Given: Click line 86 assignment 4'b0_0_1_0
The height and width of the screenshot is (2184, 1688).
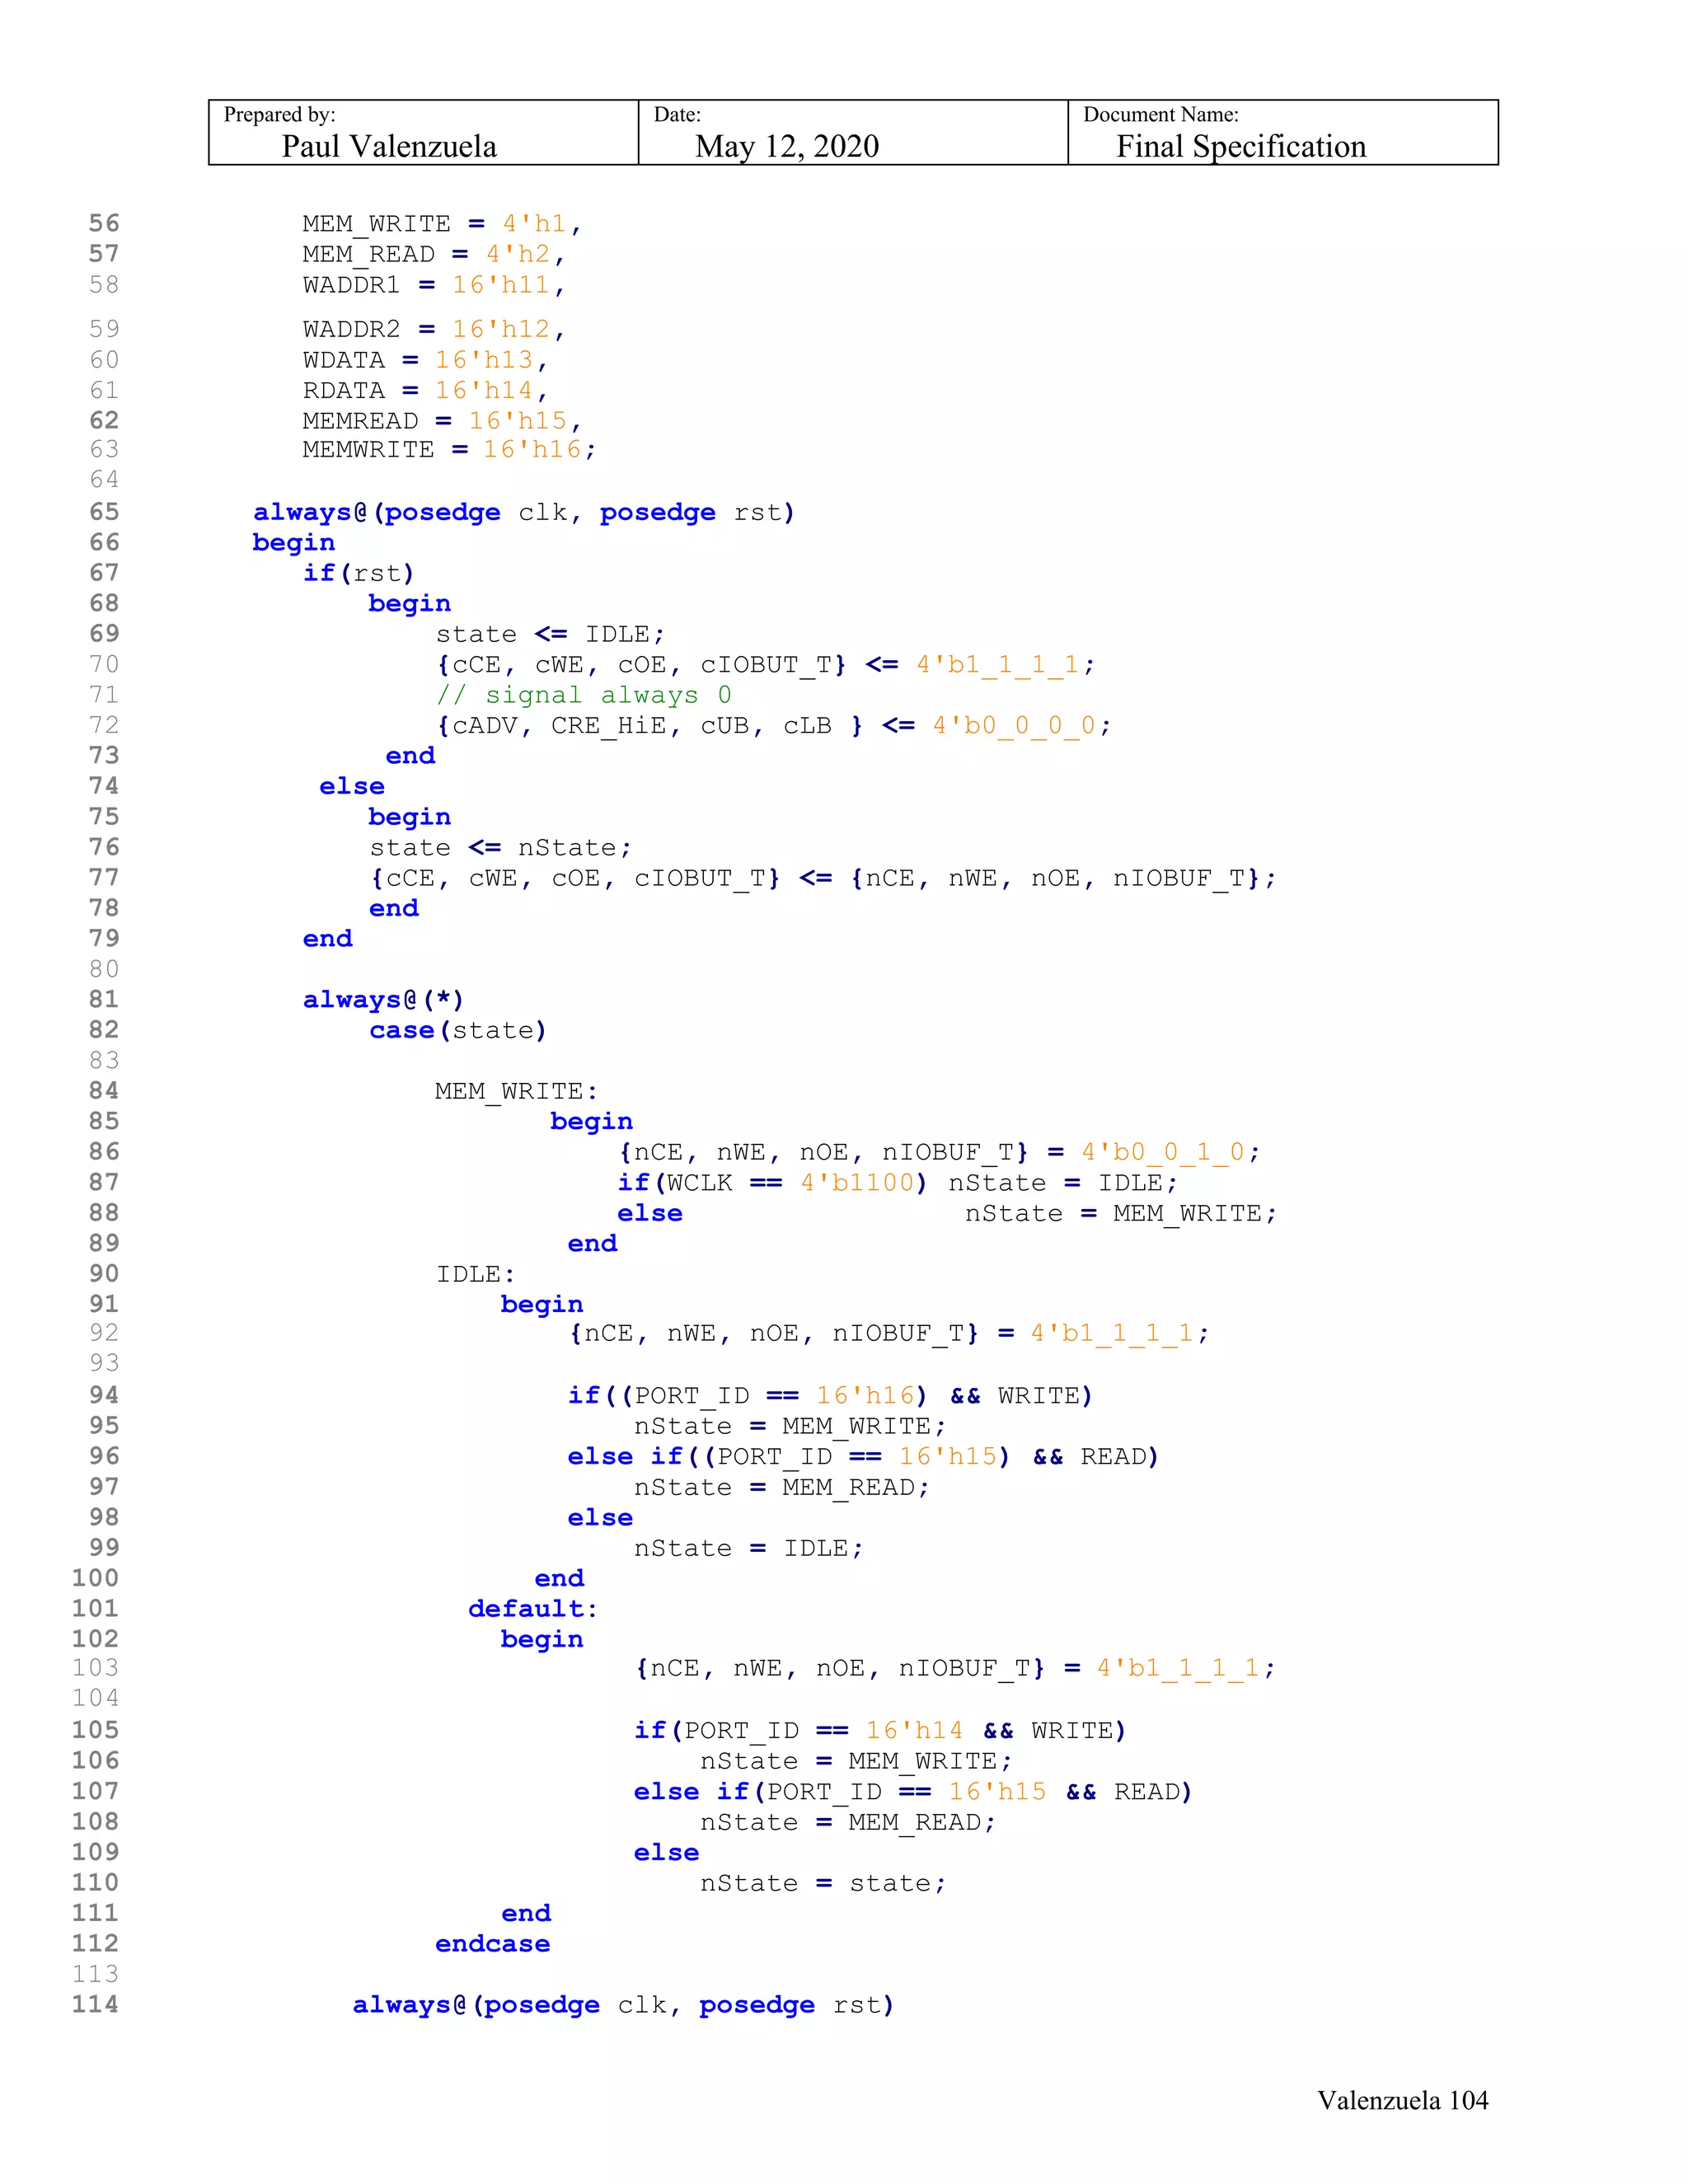Looking at the screenshot, I should 940,1152.
